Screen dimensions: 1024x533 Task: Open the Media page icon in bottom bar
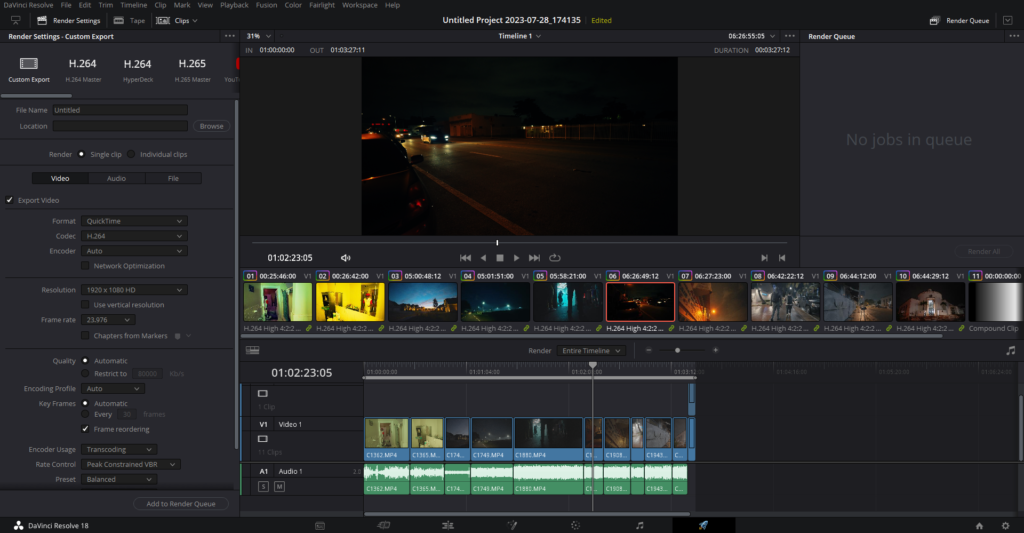320,525
